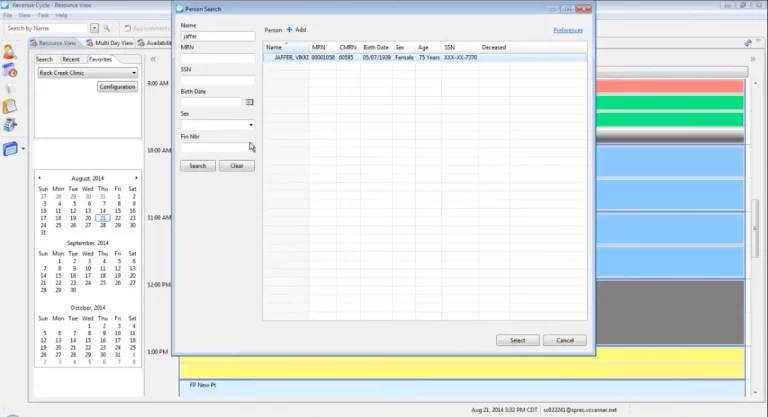Click the red appointment slot in schedule

[670, 86]
